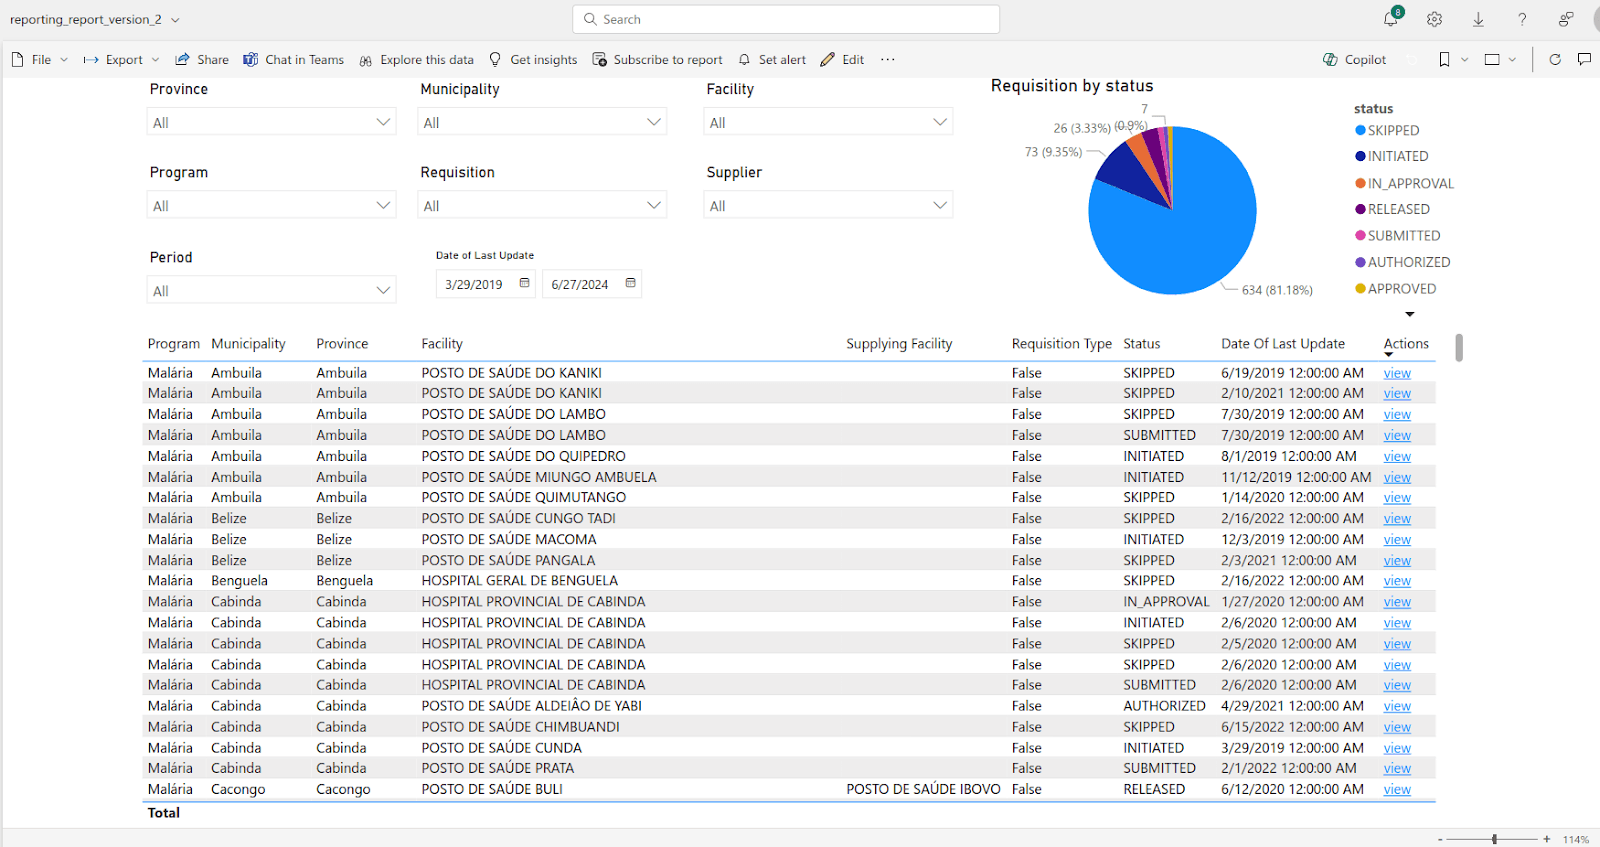
Task: Click the bookmark icon
Action: point(1444,60)
